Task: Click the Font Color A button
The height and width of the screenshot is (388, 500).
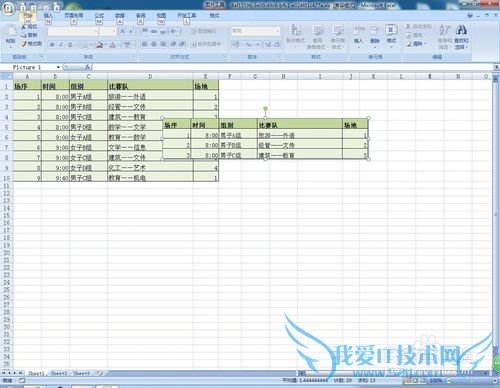Action: [113, 44]
